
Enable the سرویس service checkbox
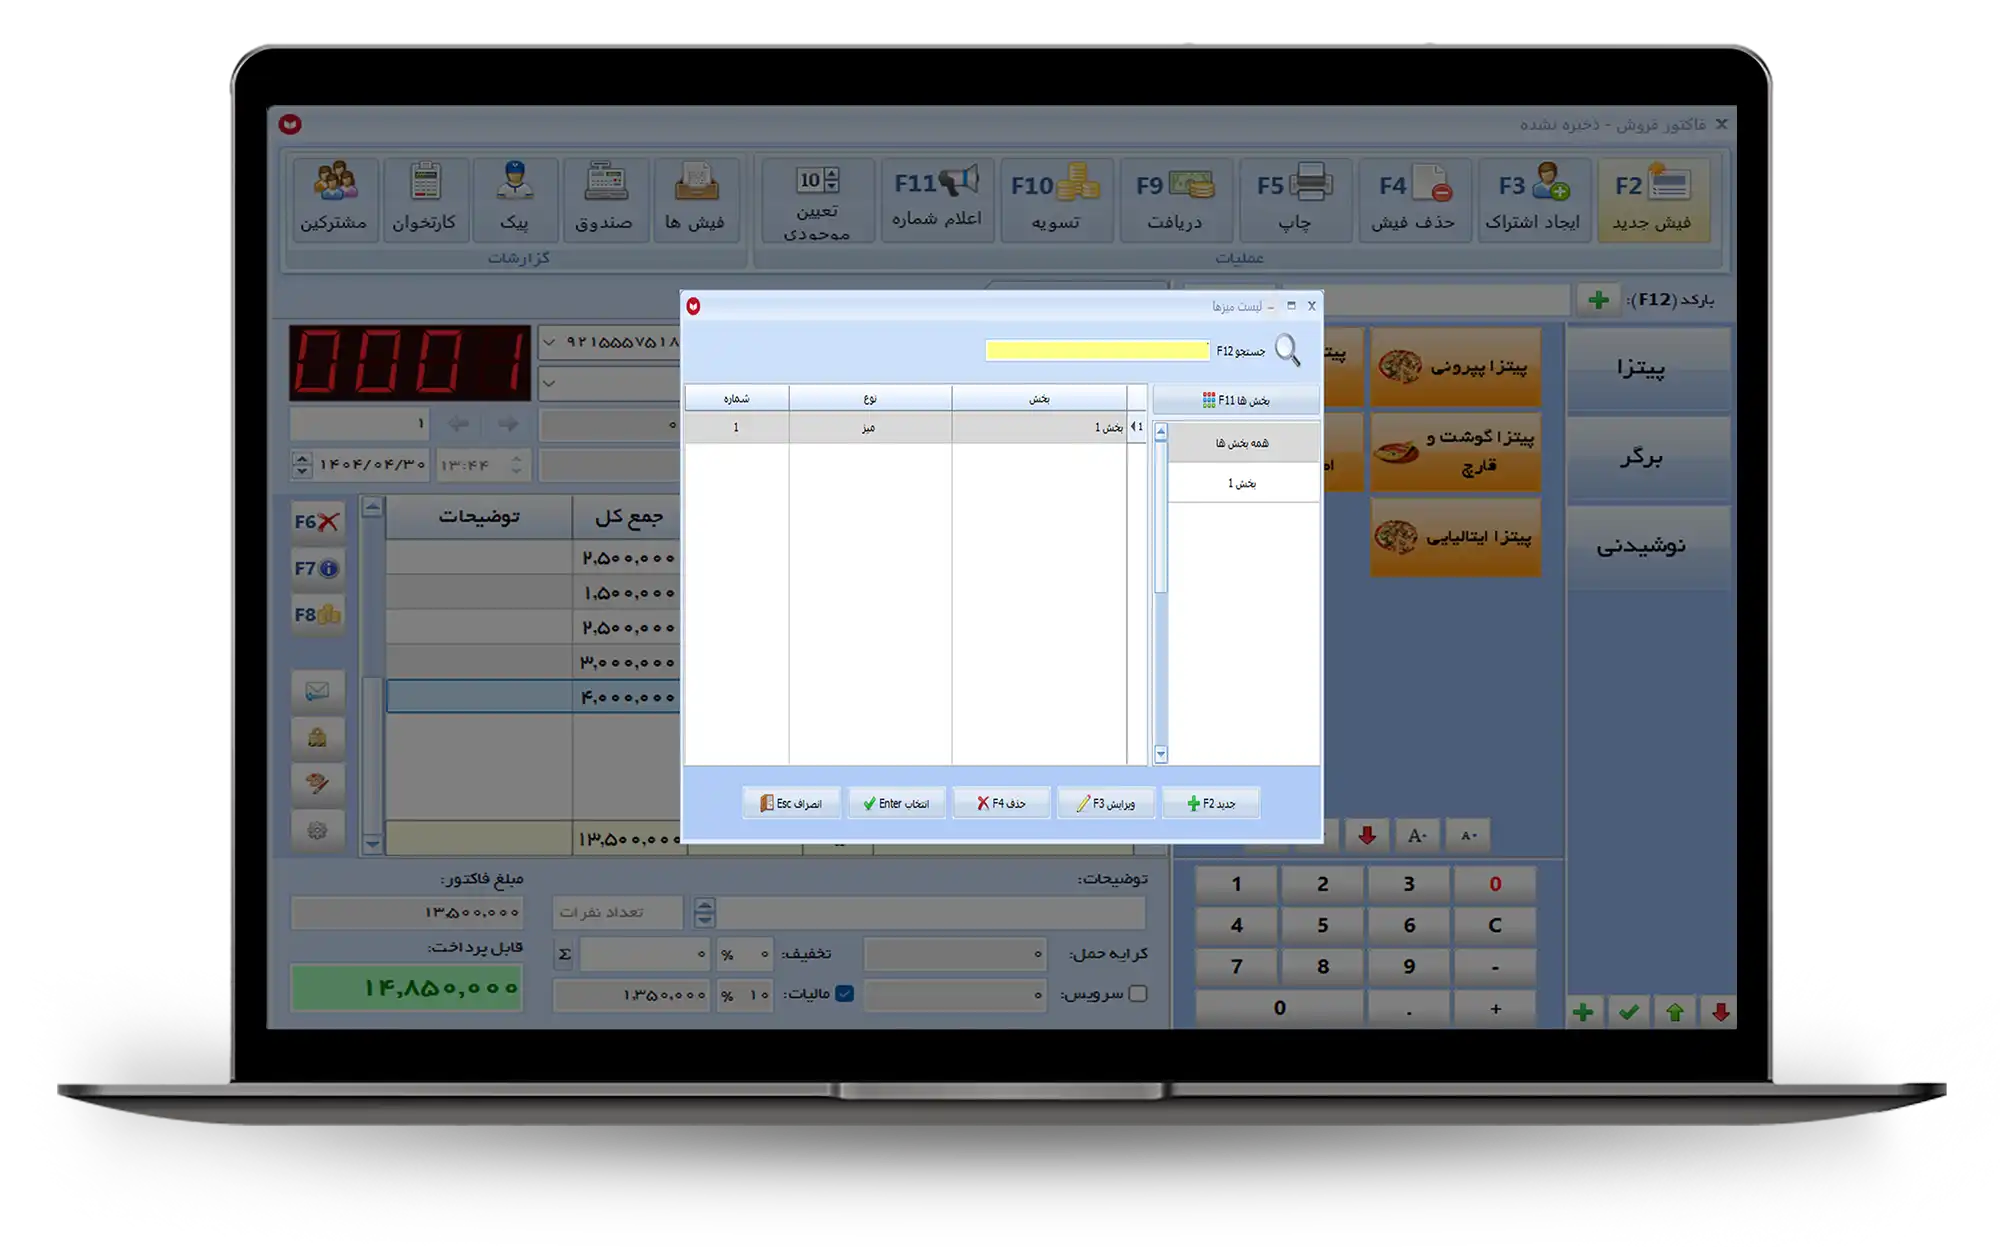tap(1137, 993)
